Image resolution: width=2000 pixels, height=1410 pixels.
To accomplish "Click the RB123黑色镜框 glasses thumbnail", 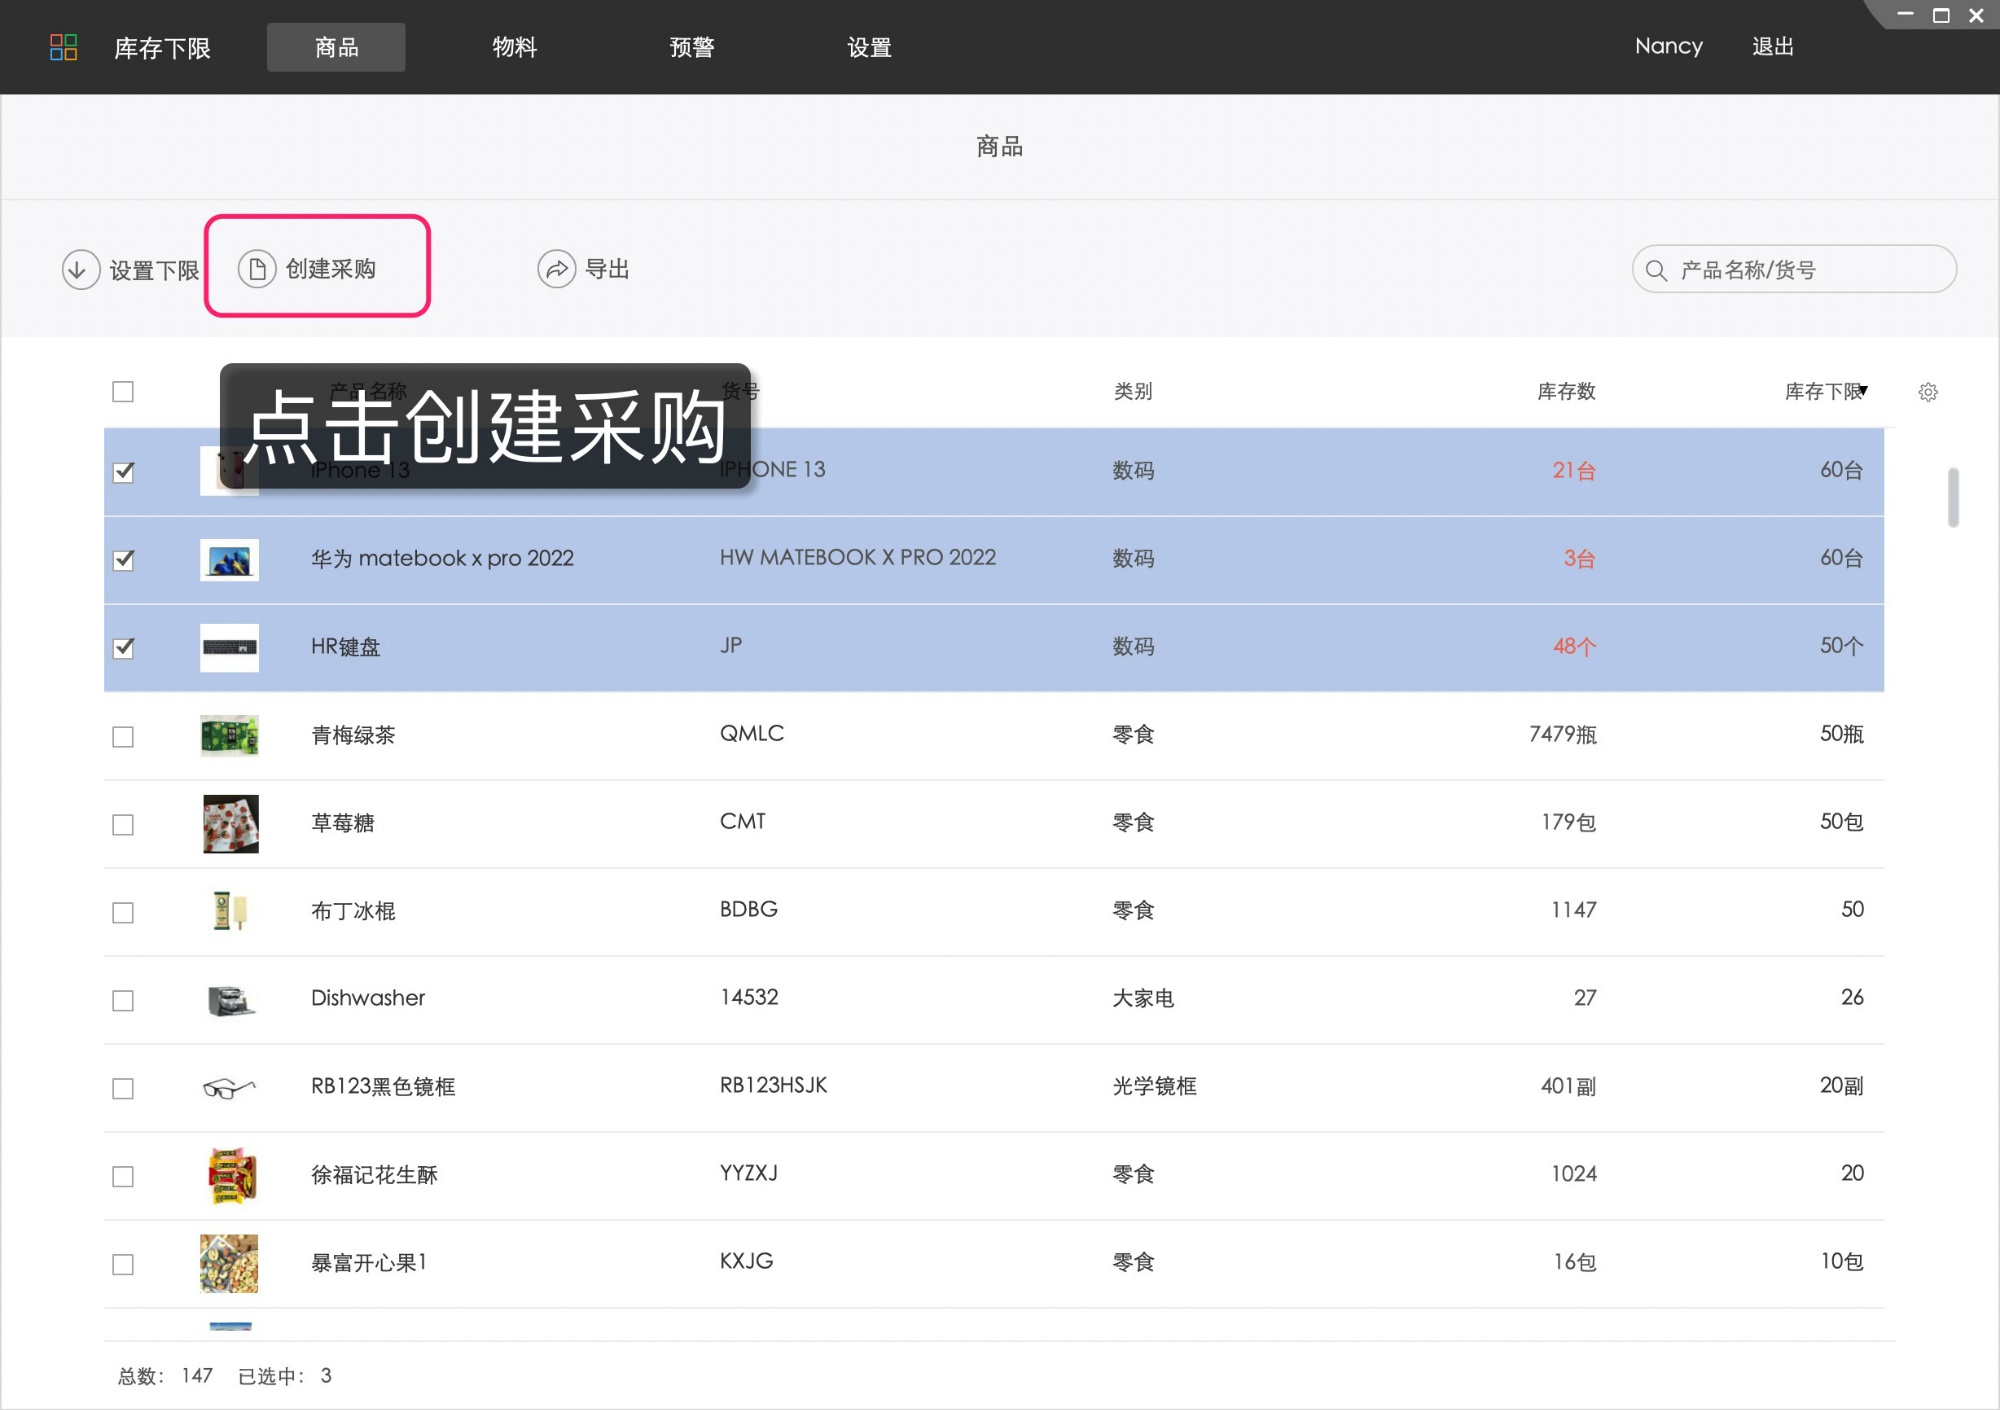I will (x=229, y=1087).
